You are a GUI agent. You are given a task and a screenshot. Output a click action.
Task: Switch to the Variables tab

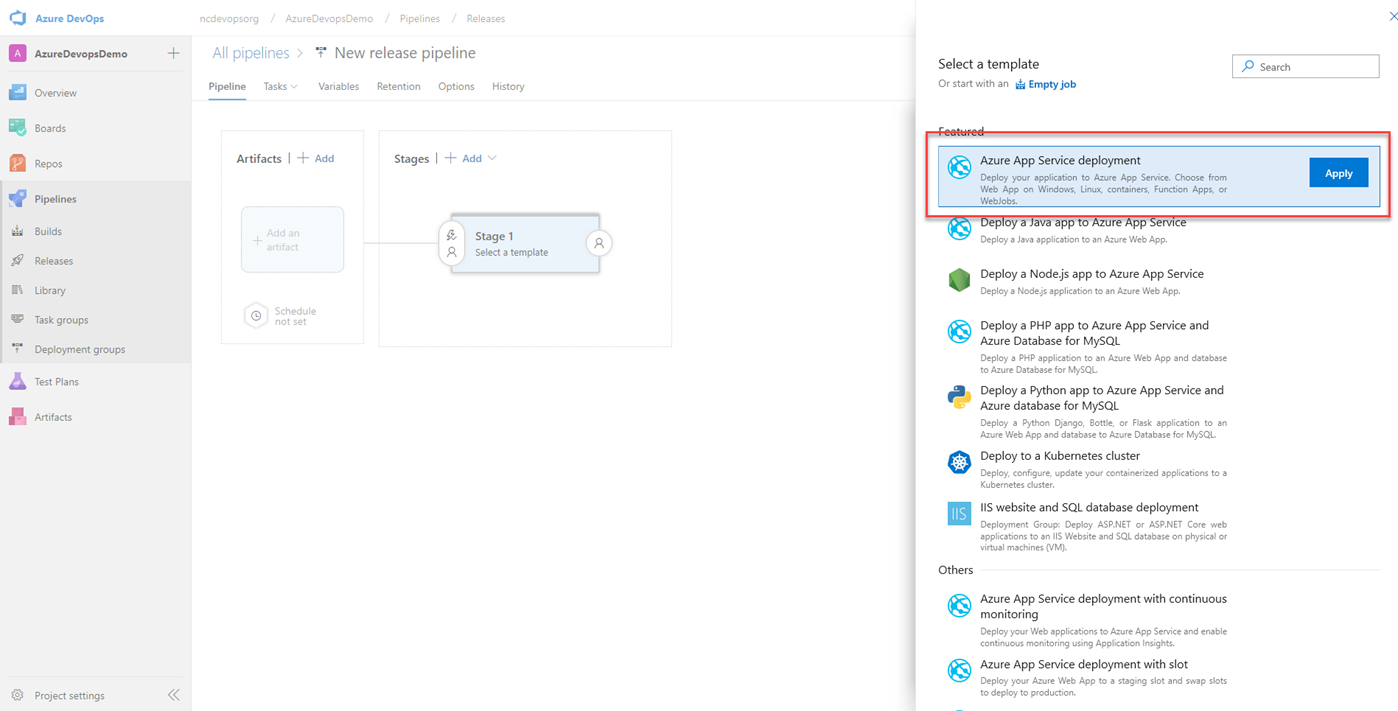tap(338, 86)
